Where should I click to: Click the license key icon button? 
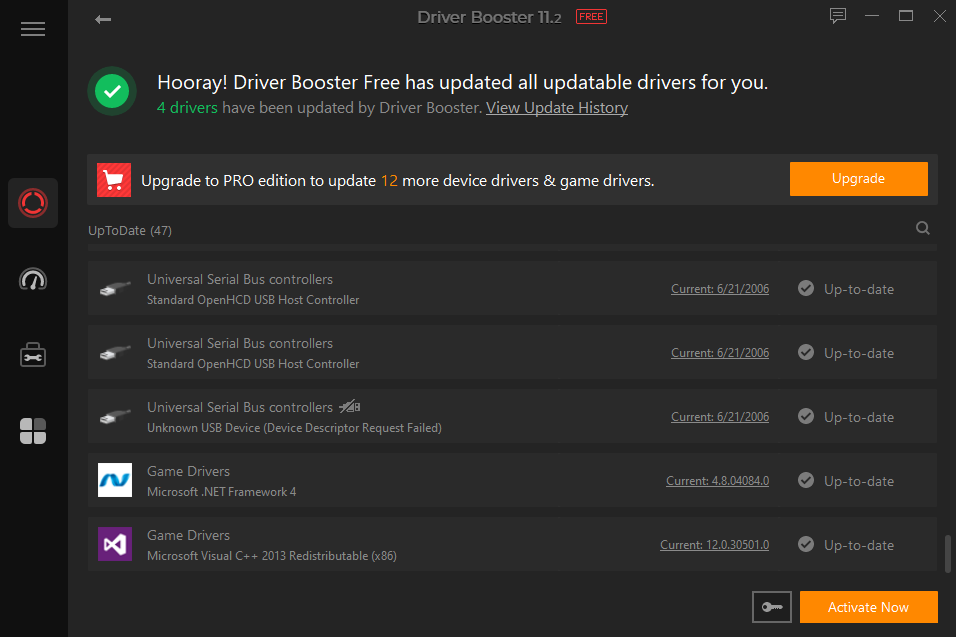772,607
